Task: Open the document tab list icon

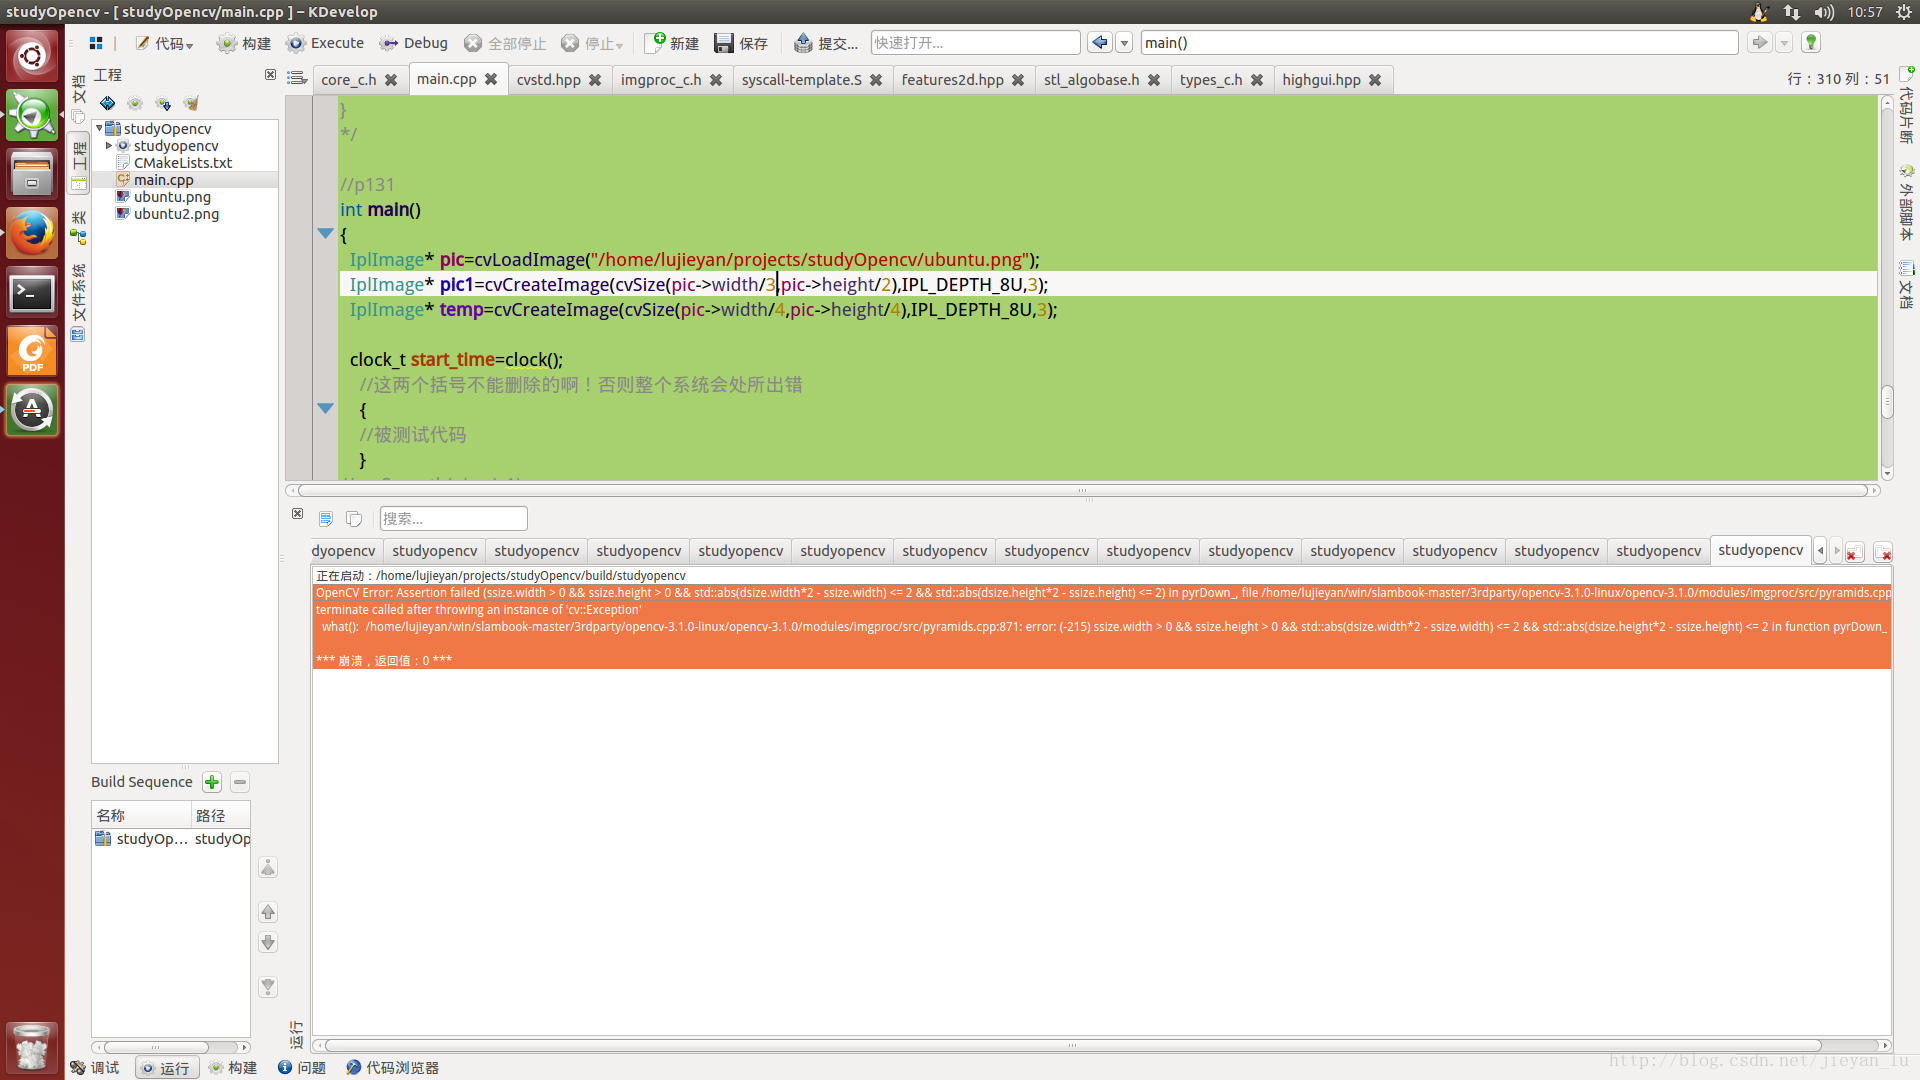Action: coord(297,78)
